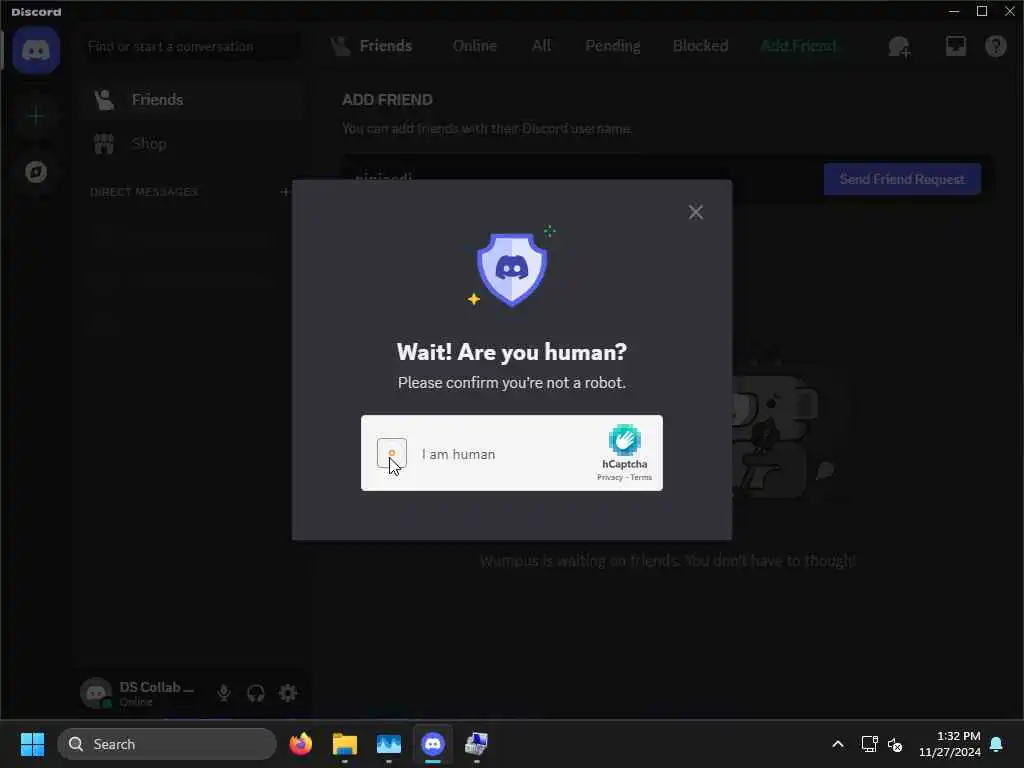Open User Settings gear icon

pos(288,693)
